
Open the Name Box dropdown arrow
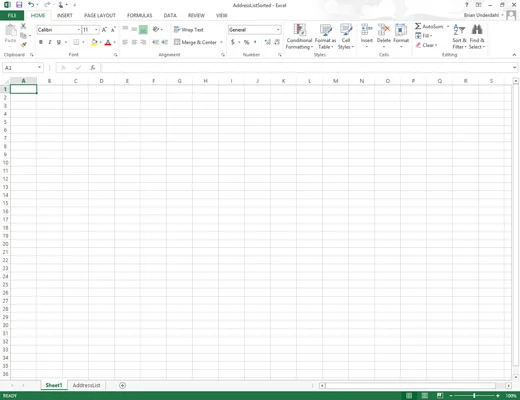click(x=39, y=68)
